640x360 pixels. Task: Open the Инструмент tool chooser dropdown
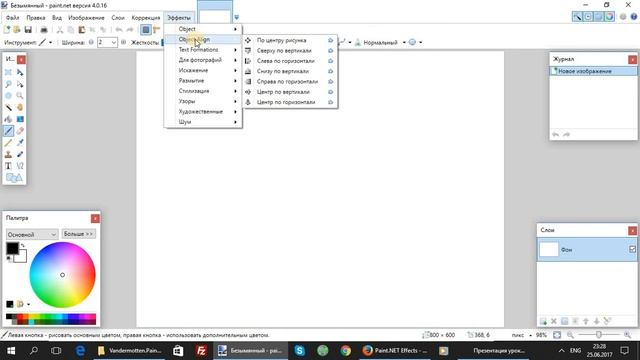45,42
